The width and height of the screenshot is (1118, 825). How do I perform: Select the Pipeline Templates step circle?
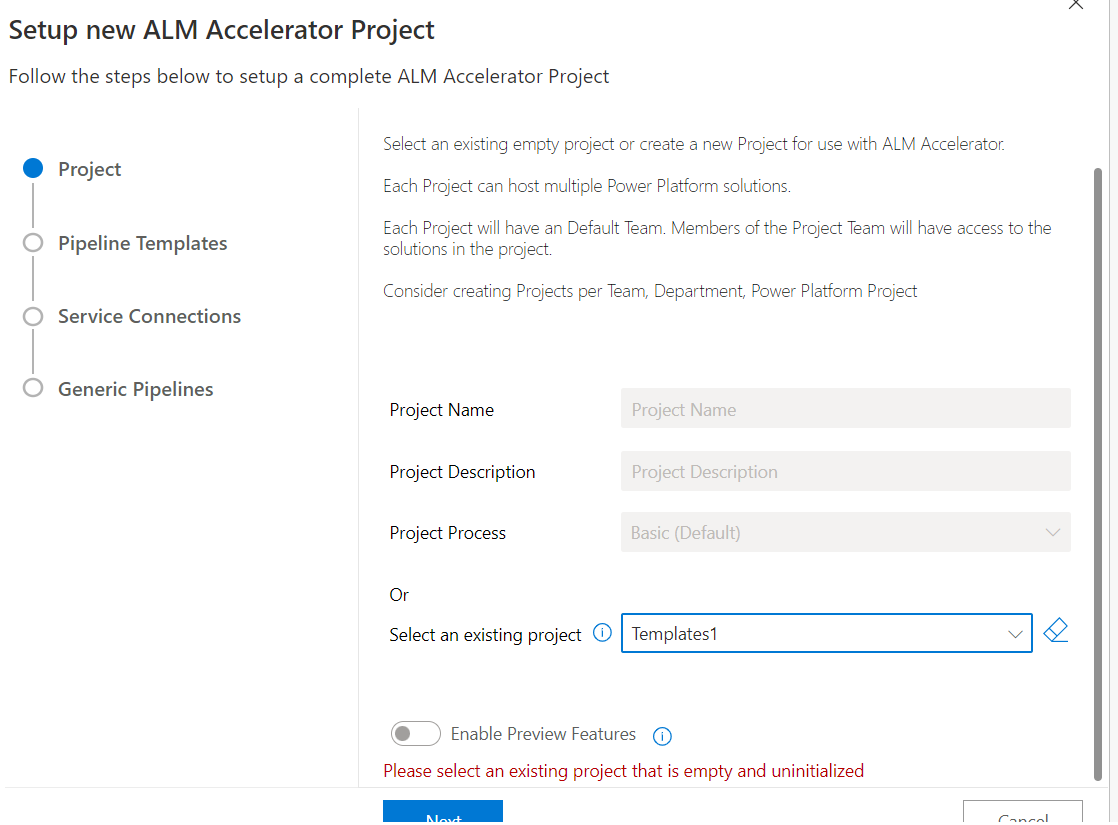(x=33, y=242)
